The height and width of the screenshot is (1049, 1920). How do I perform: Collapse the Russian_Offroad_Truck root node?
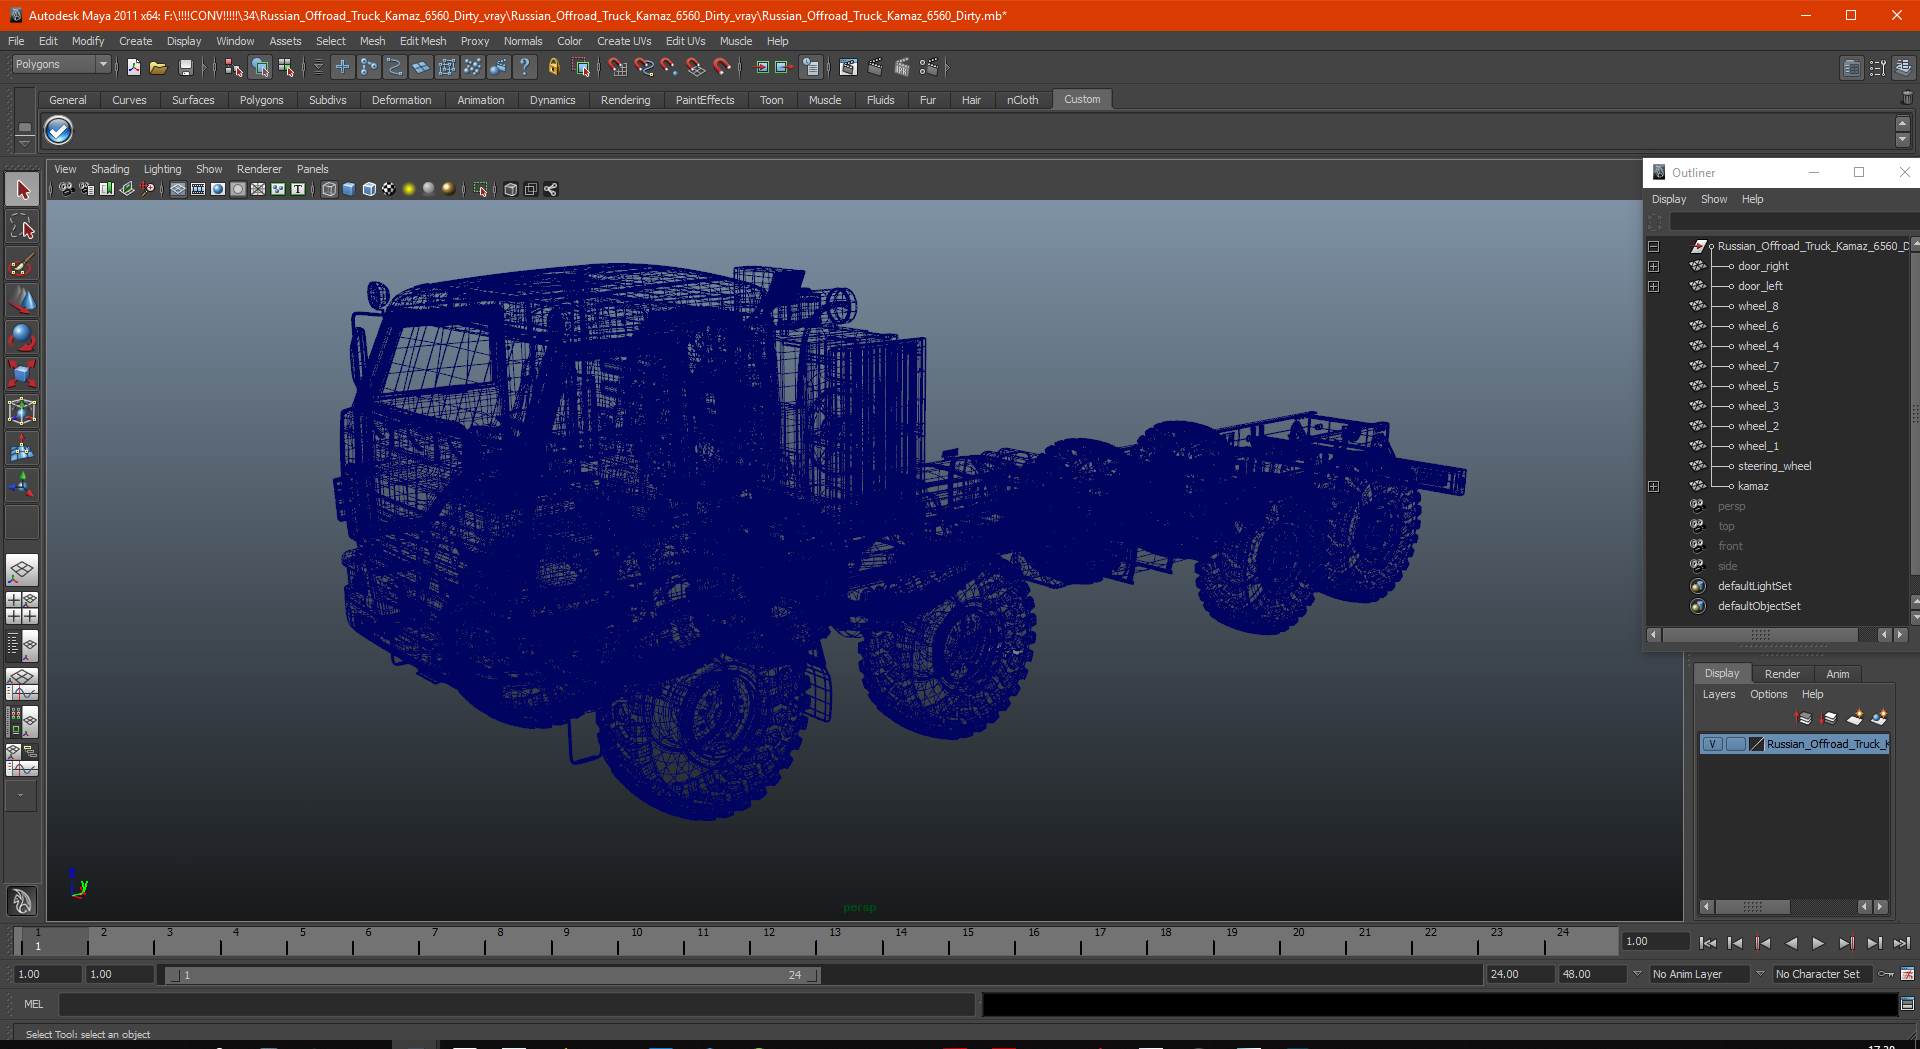pyautogui.click(x=1654, y=247)
